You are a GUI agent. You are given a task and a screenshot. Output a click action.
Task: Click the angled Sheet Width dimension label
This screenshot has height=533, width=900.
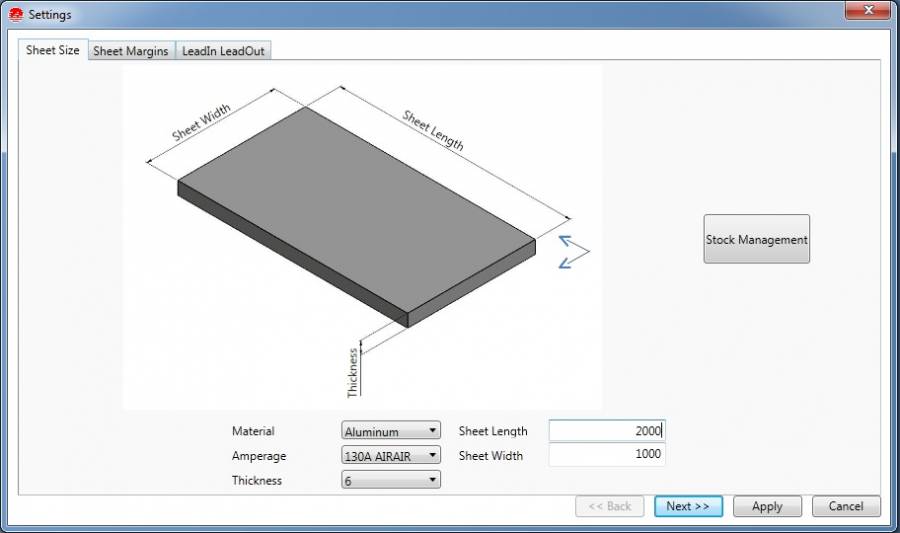pos(201,125)
